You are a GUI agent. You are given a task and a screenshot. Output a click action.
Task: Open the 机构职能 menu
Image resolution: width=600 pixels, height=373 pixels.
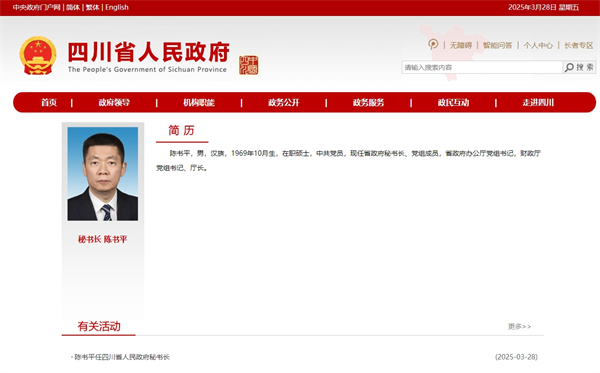(199, 103)
